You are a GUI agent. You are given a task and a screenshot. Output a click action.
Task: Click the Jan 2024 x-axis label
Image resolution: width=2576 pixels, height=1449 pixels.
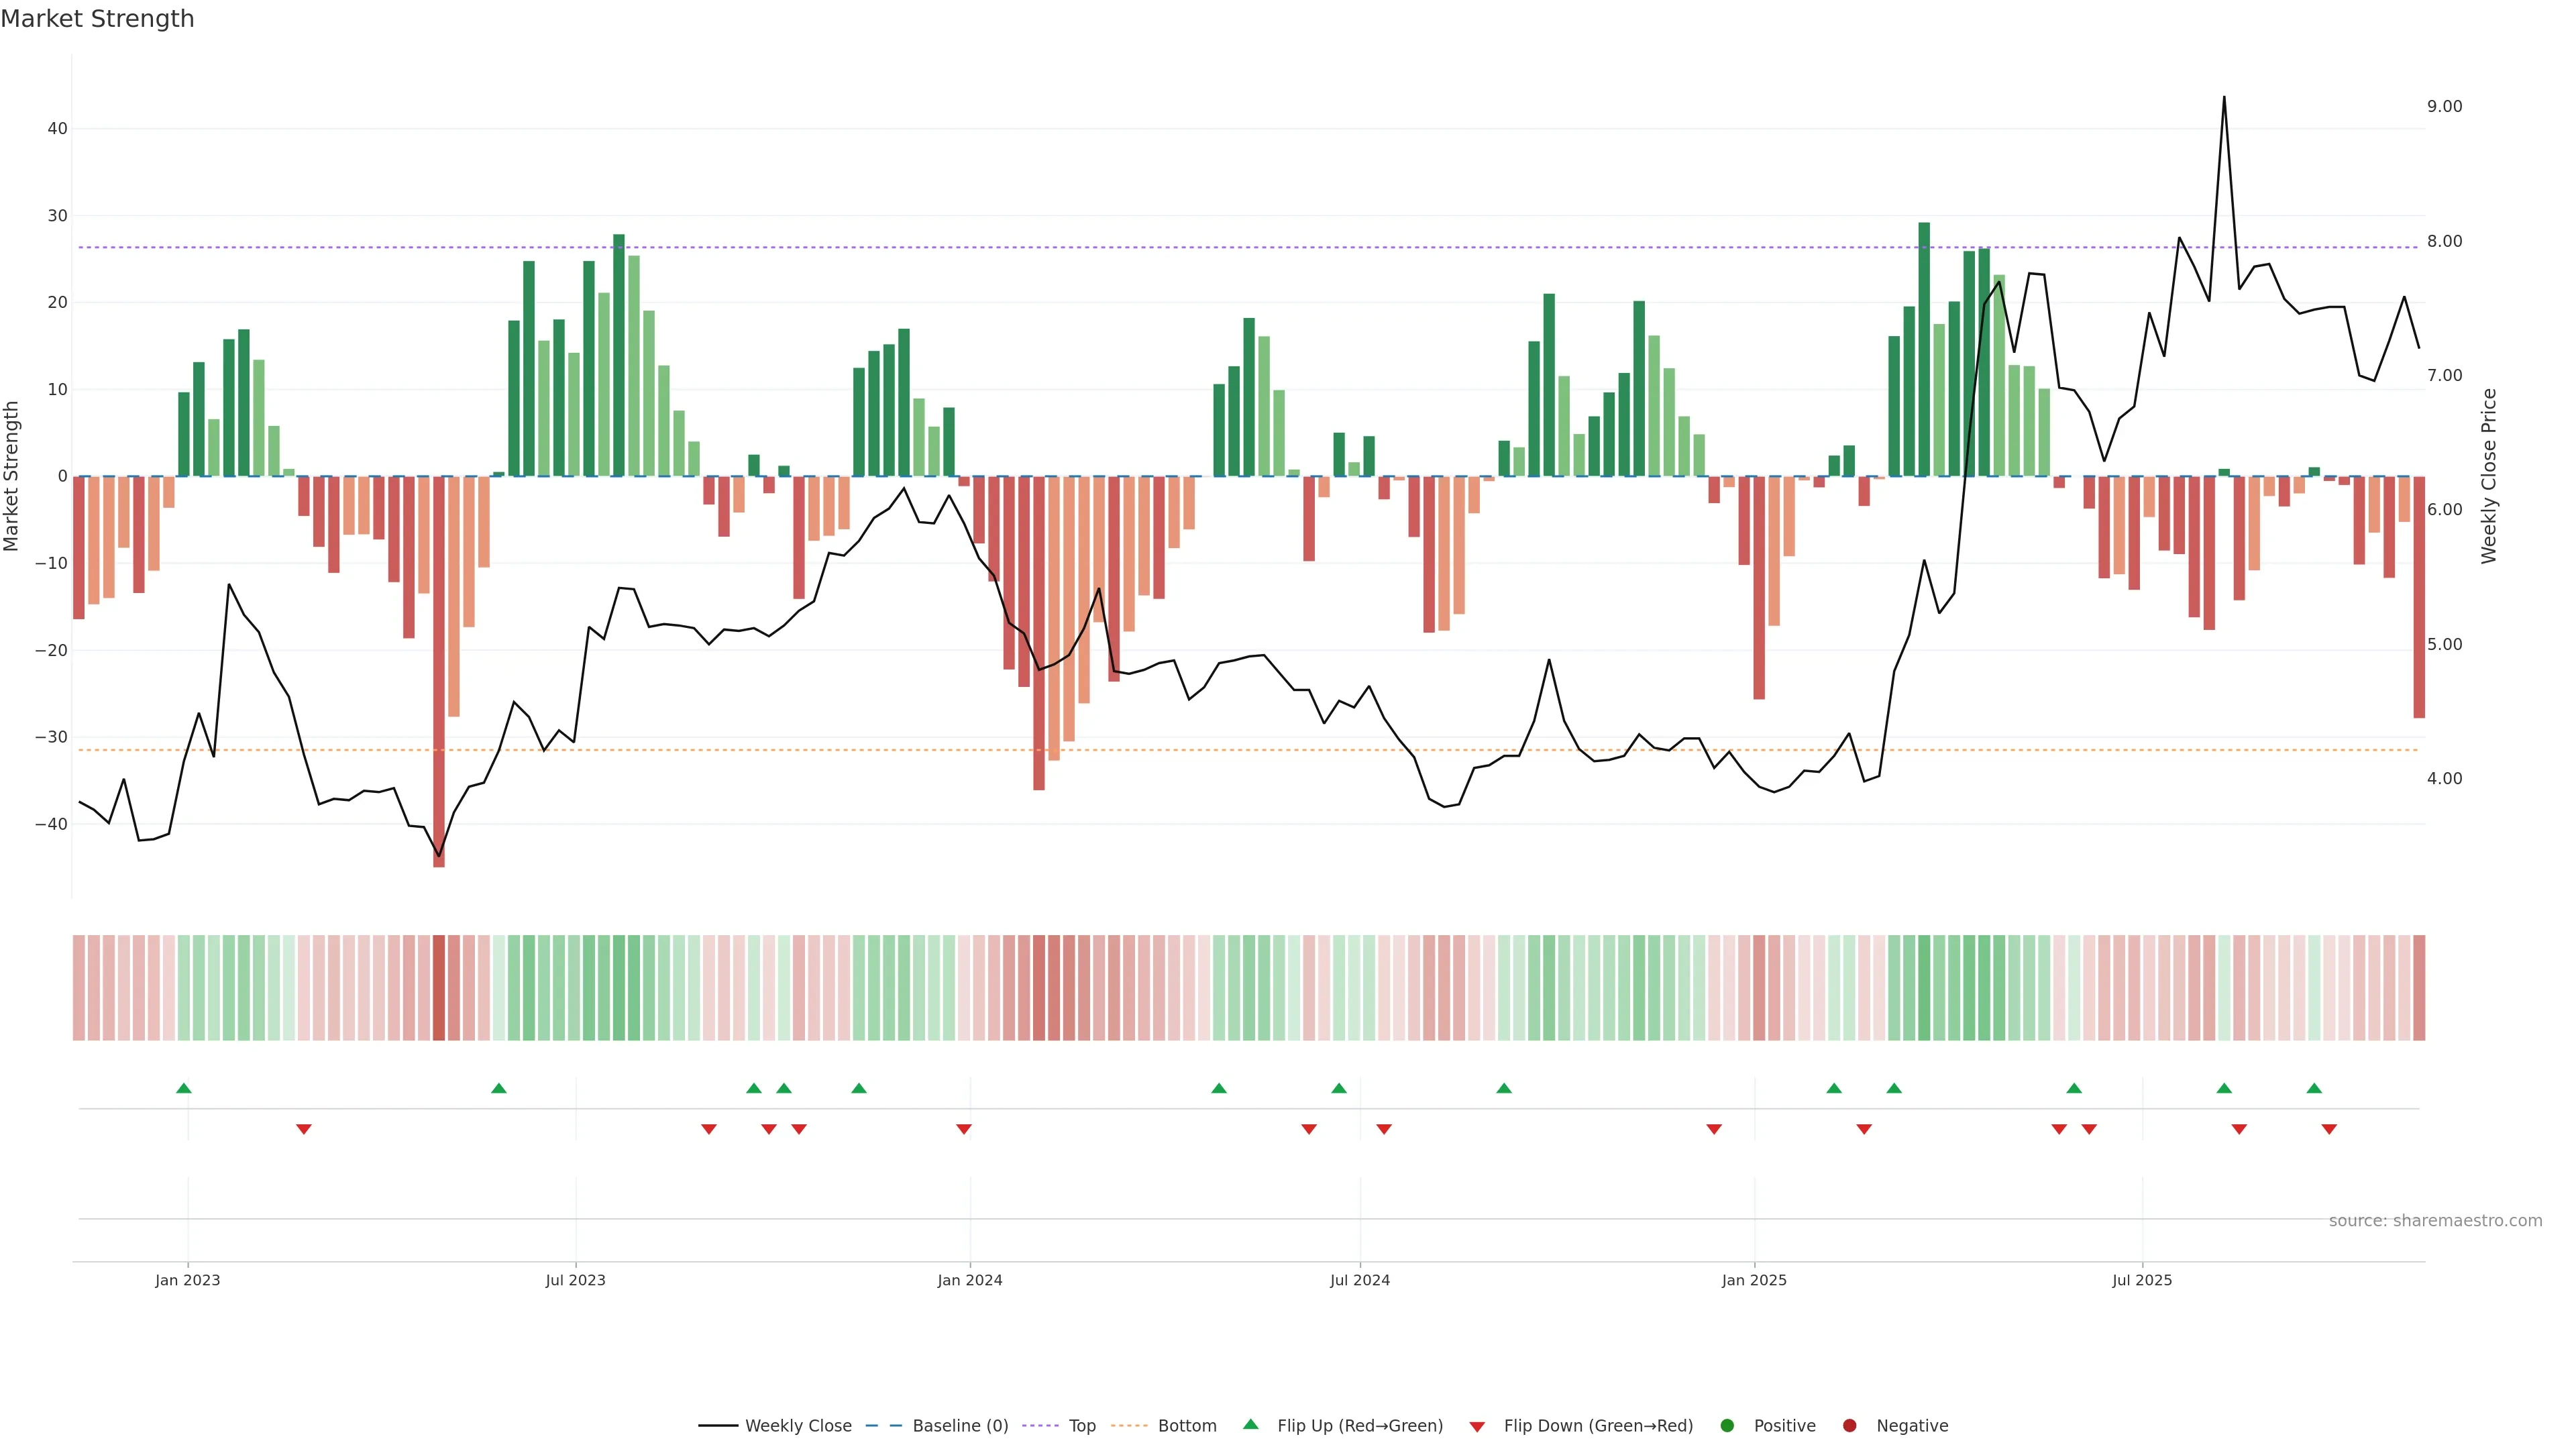pos(969,1280)
